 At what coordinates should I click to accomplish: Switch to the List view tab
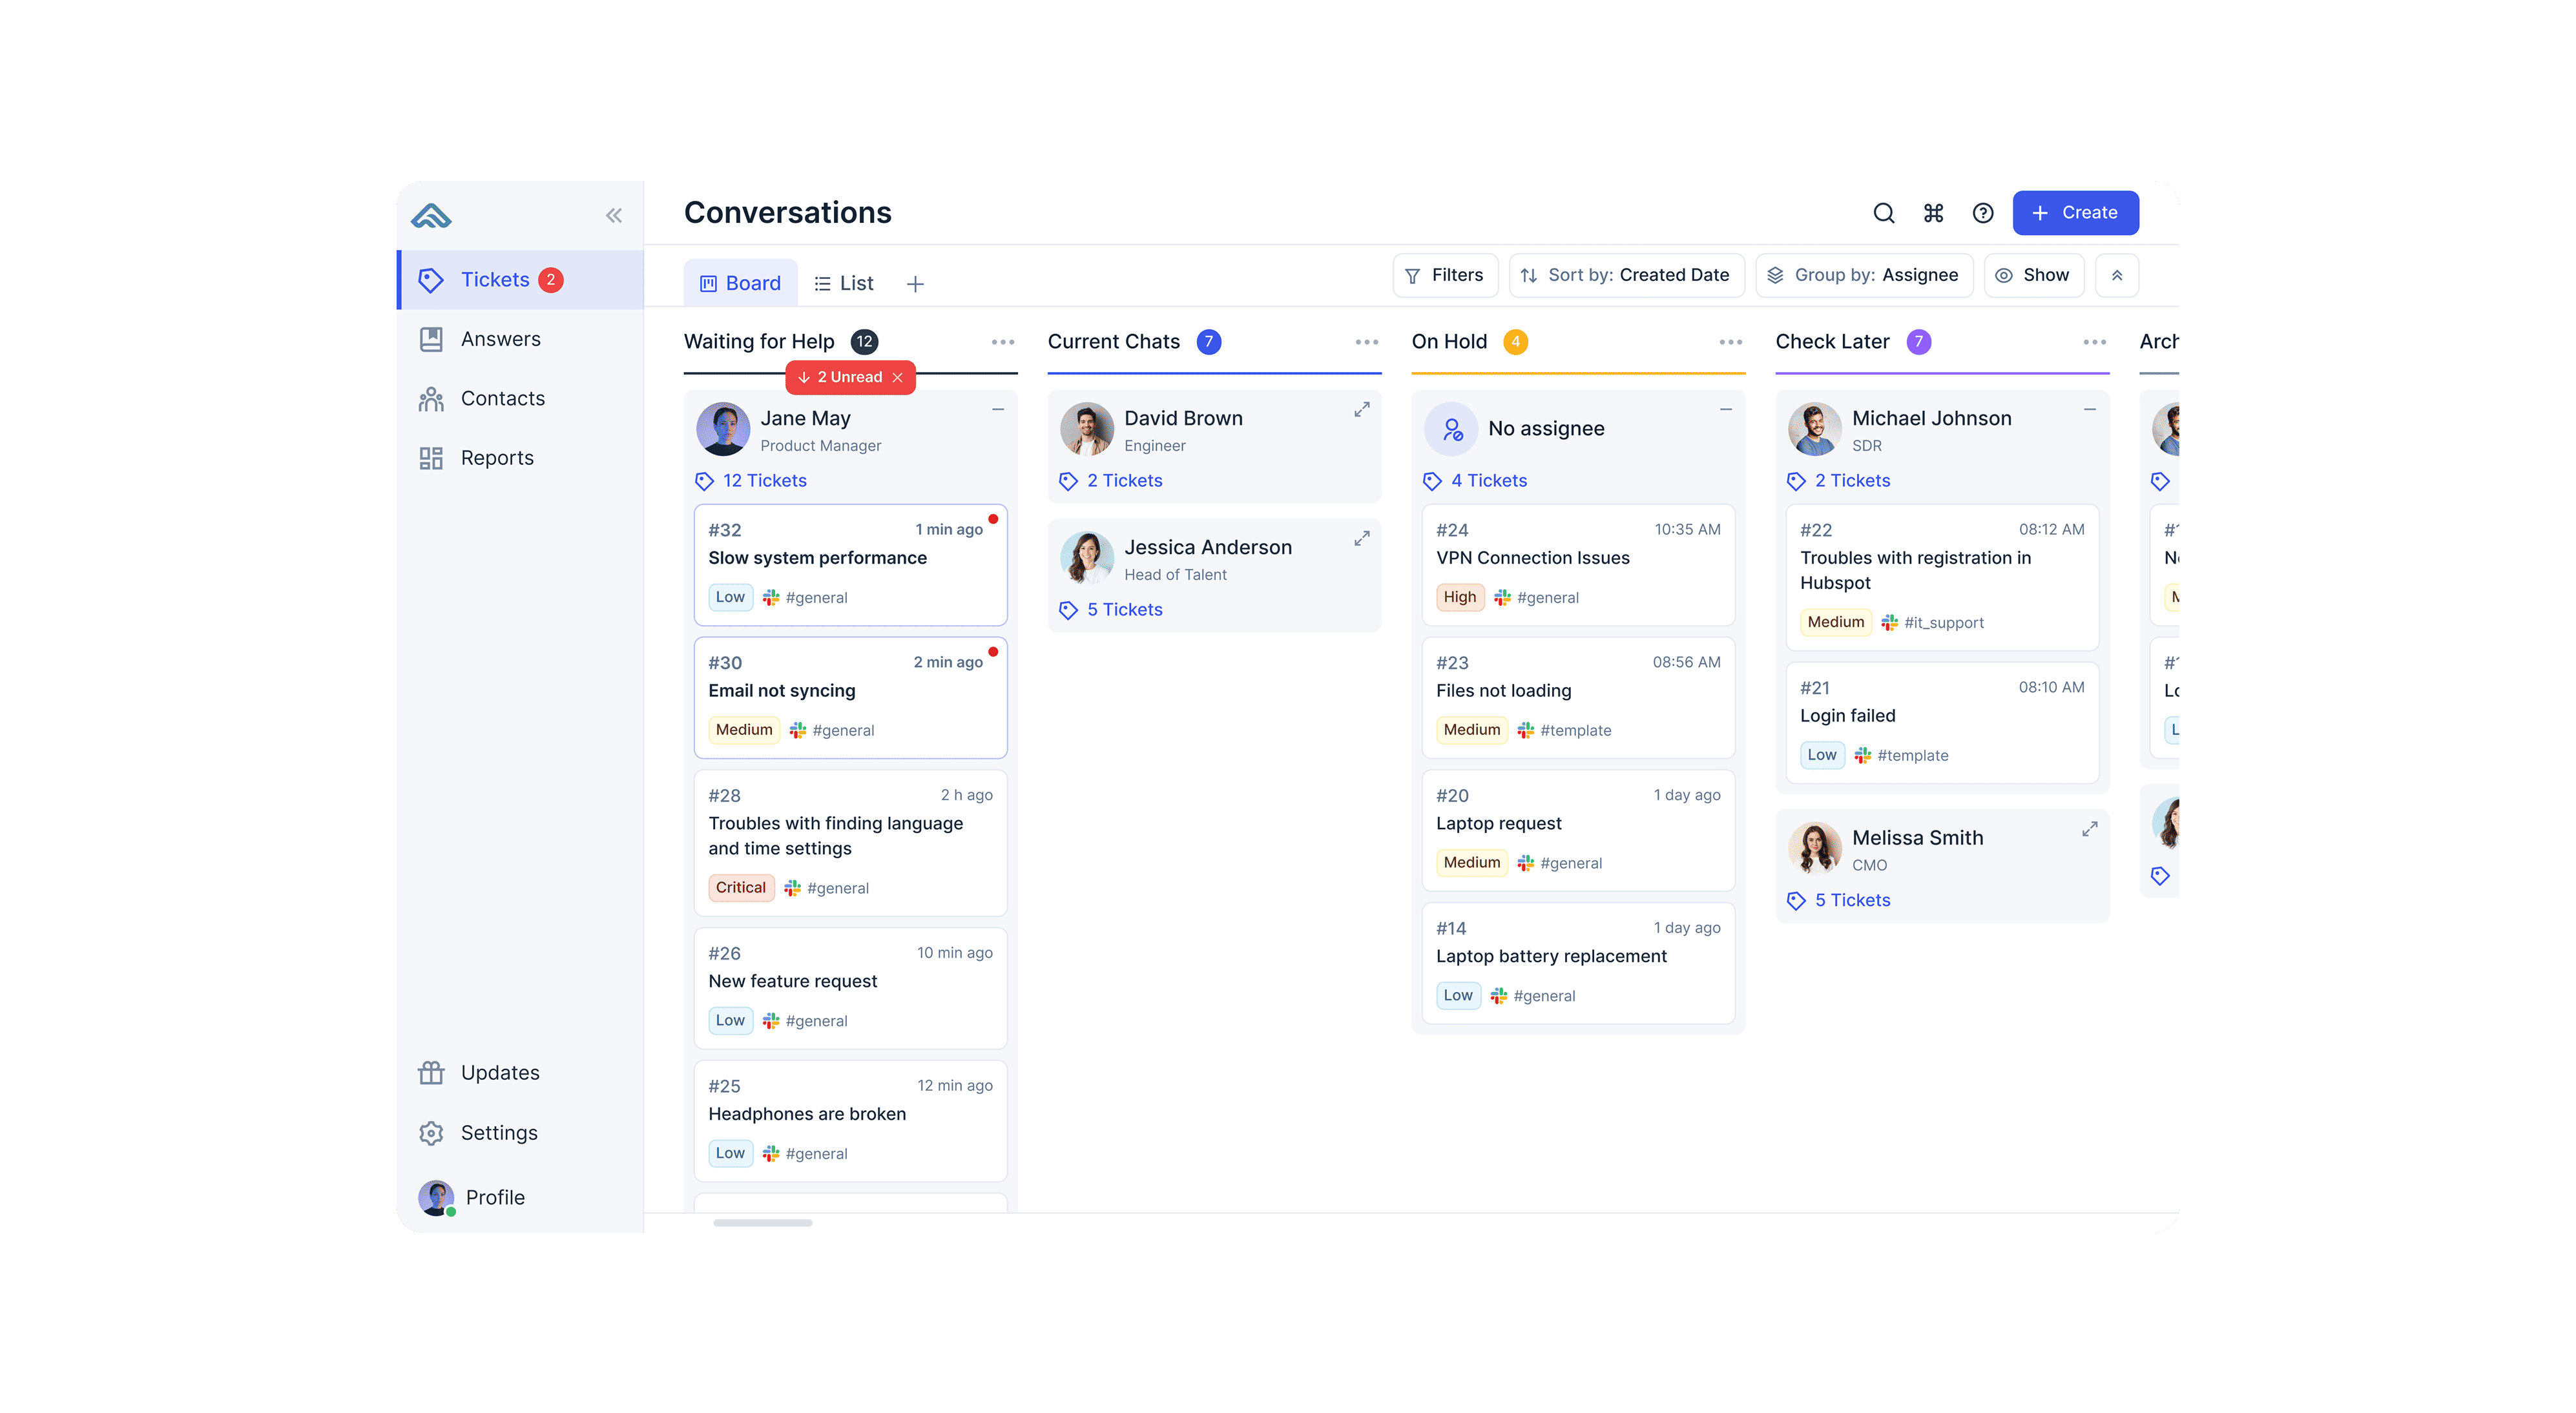coord(843,283)
